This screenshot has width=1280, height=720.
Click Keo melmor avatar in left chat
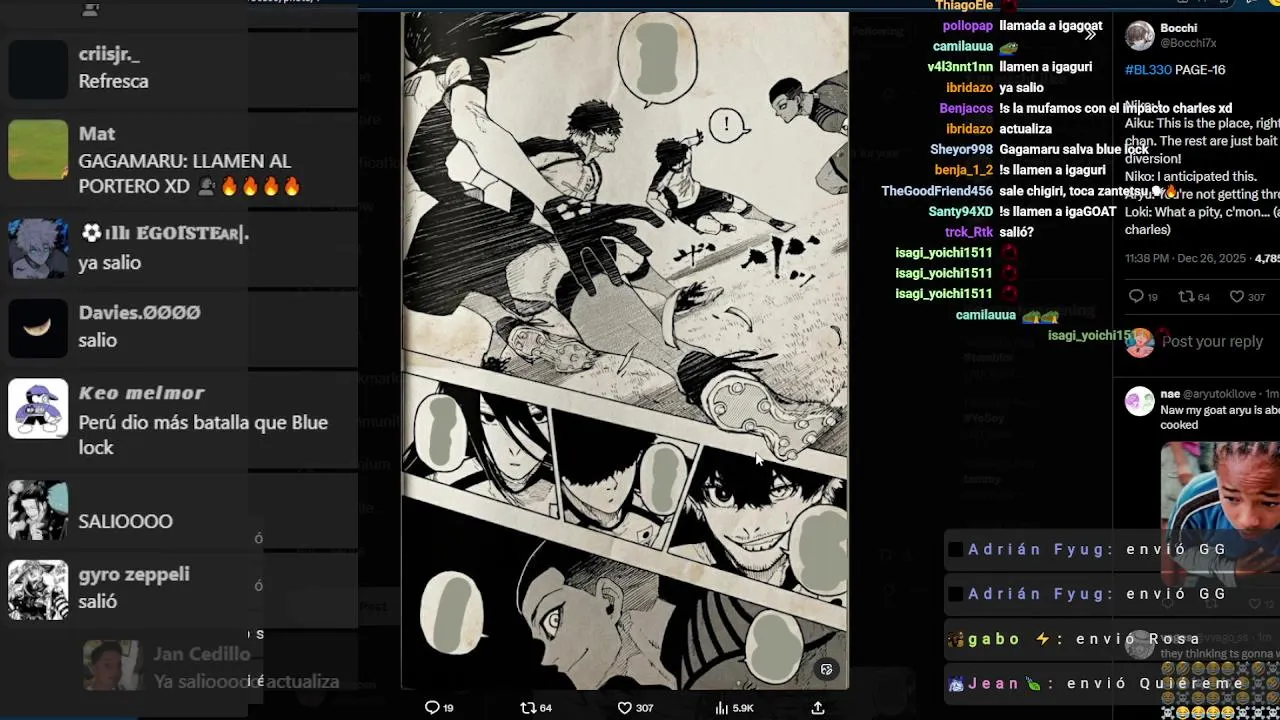pos(38,408)
